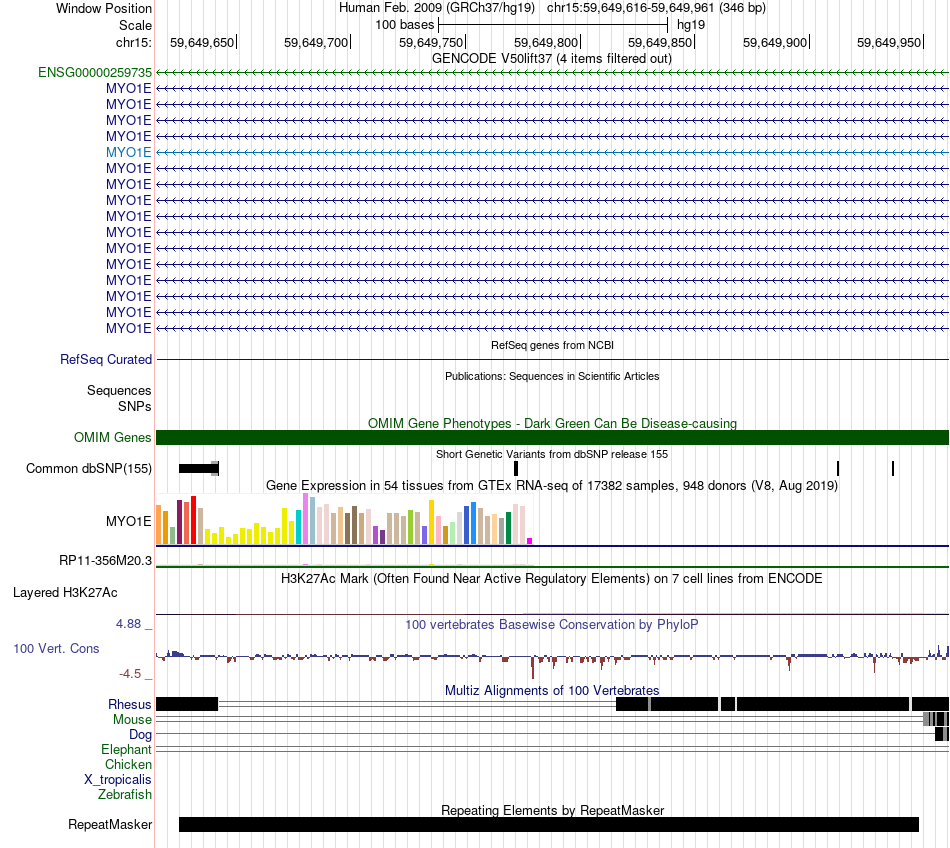Open the OMIM Gene Phenotypes track title
This screenshot has width=950, height=848.
pos(552,423)
